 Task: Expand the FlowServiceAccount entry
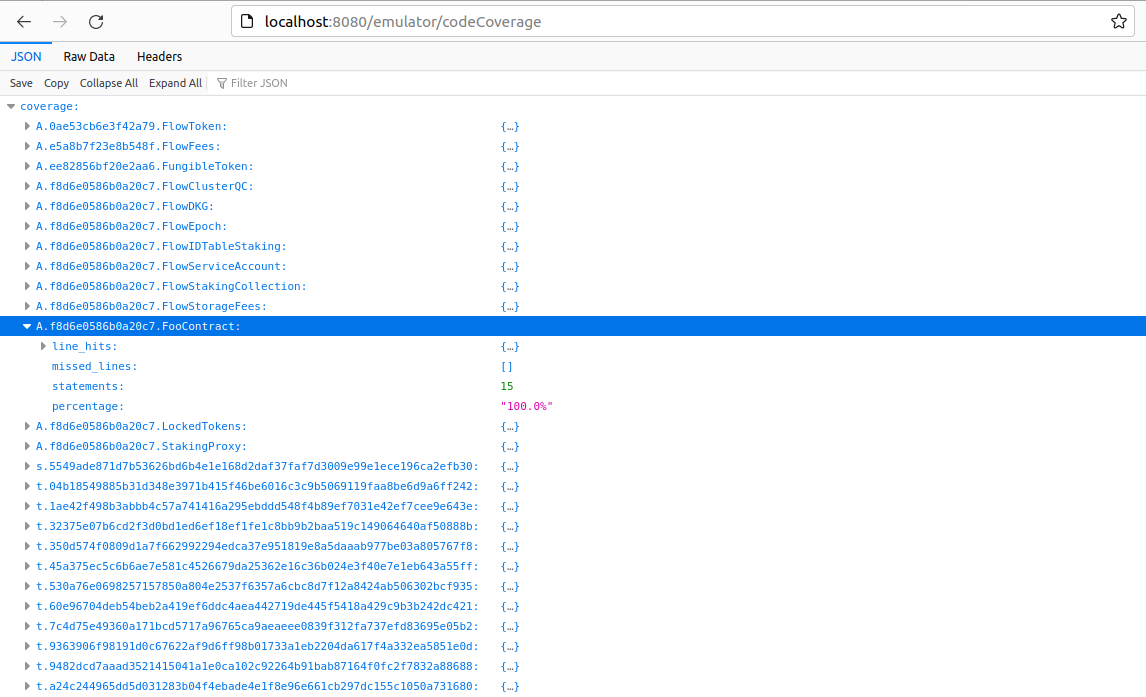click(27, 267)
